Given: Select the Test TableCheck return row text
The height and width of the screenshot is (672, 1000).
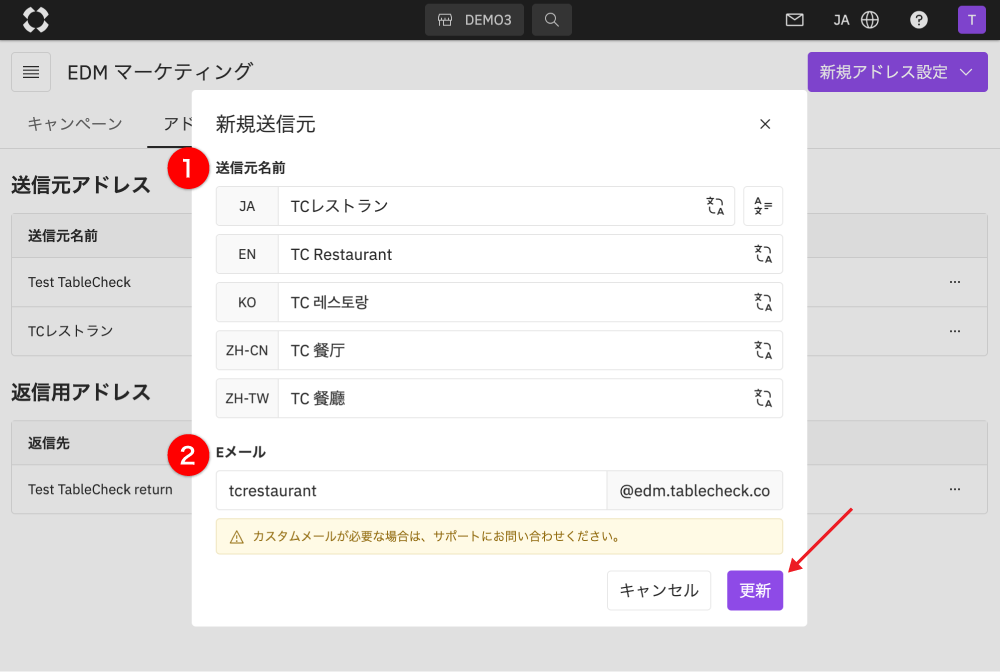Looking at the screenshot, I should [100, 489].
